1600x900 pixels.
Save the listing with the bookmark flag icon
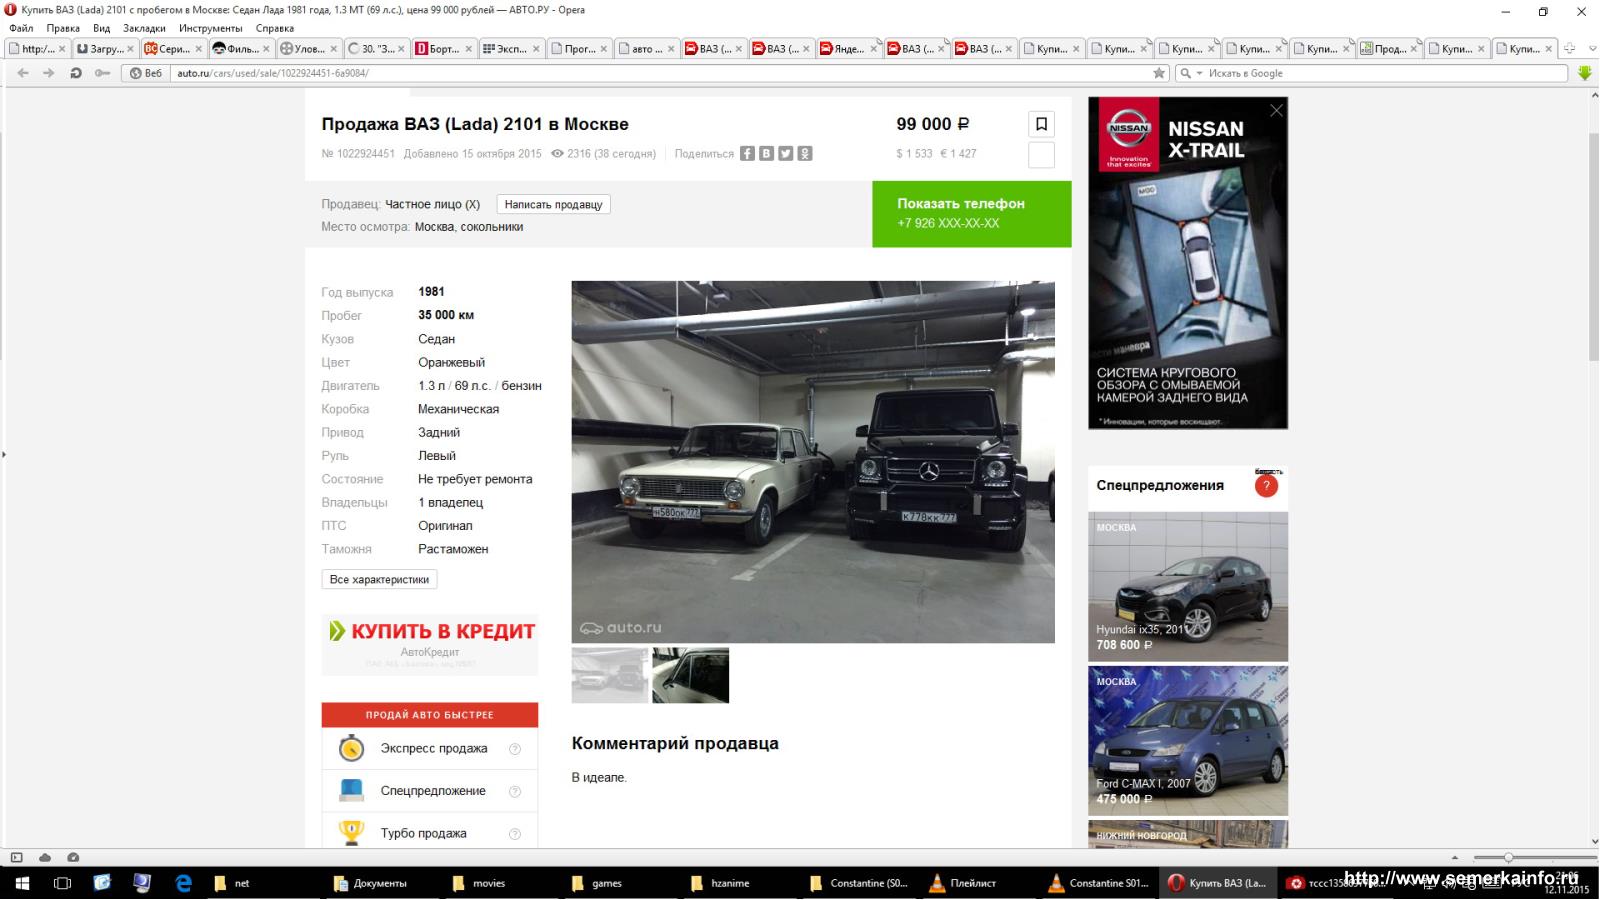pos(1041,124)
